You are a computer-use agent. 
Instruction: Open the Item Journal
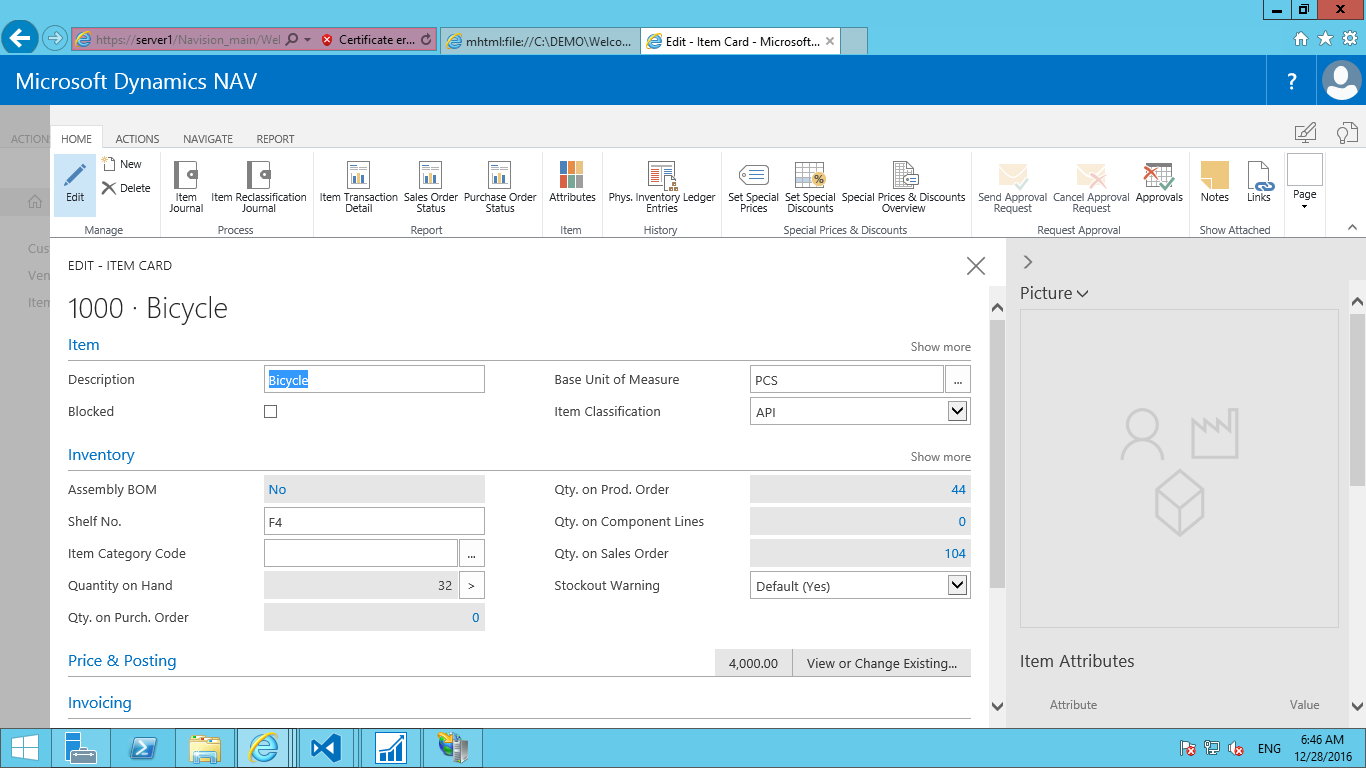(186, 187)
